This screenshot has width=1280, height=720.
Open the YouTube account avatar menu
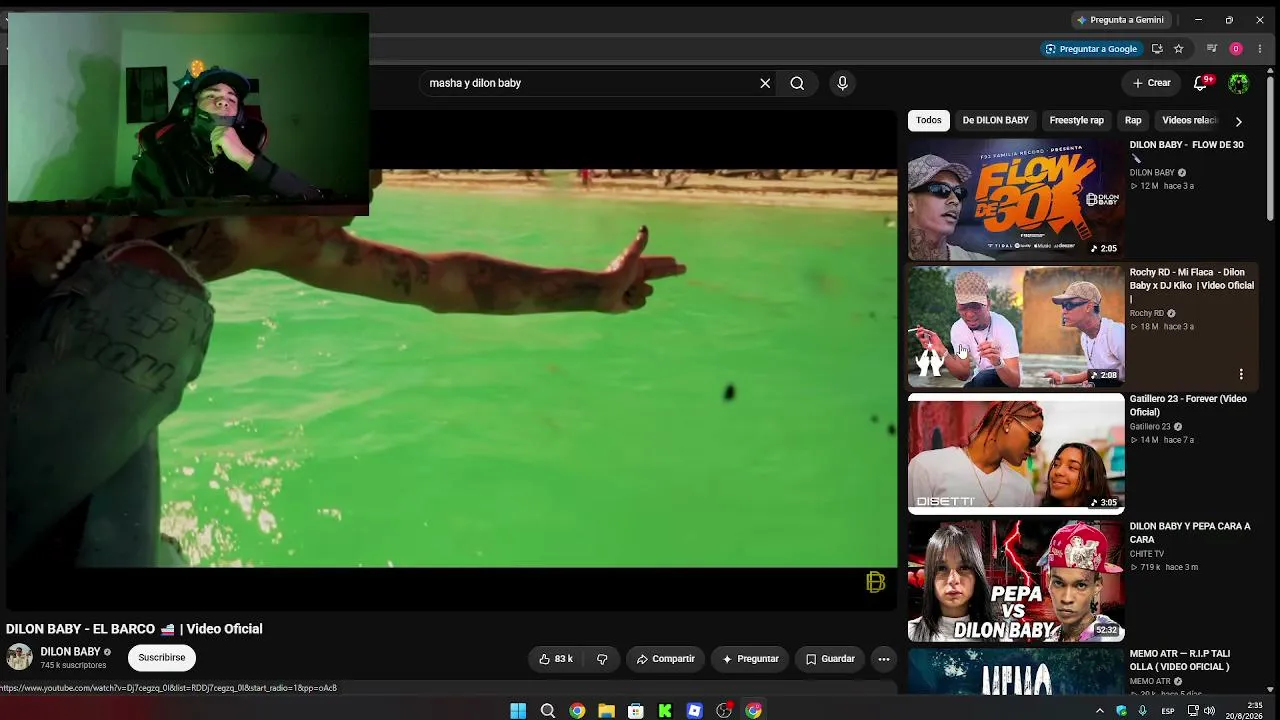click(x=1239, y=83)
